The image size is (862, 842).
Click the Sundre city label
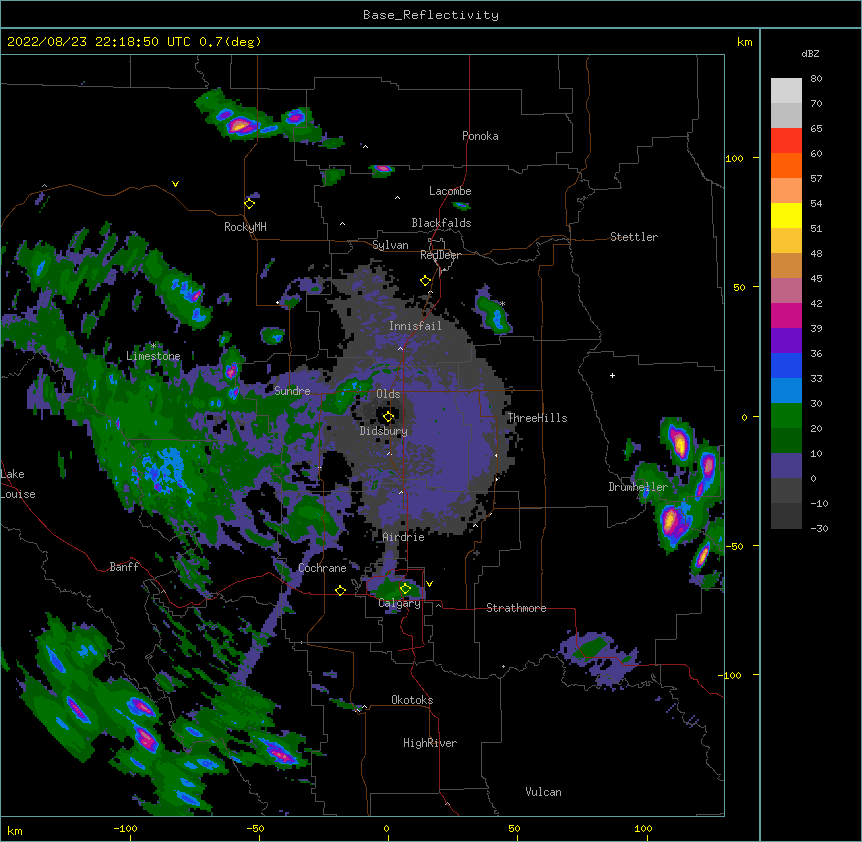pyautogui.click(x=292, y=391)
